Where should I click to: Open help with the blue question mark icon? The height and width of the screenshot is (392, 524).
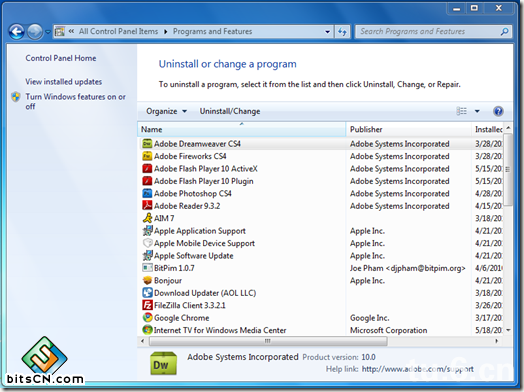point(498,111)
